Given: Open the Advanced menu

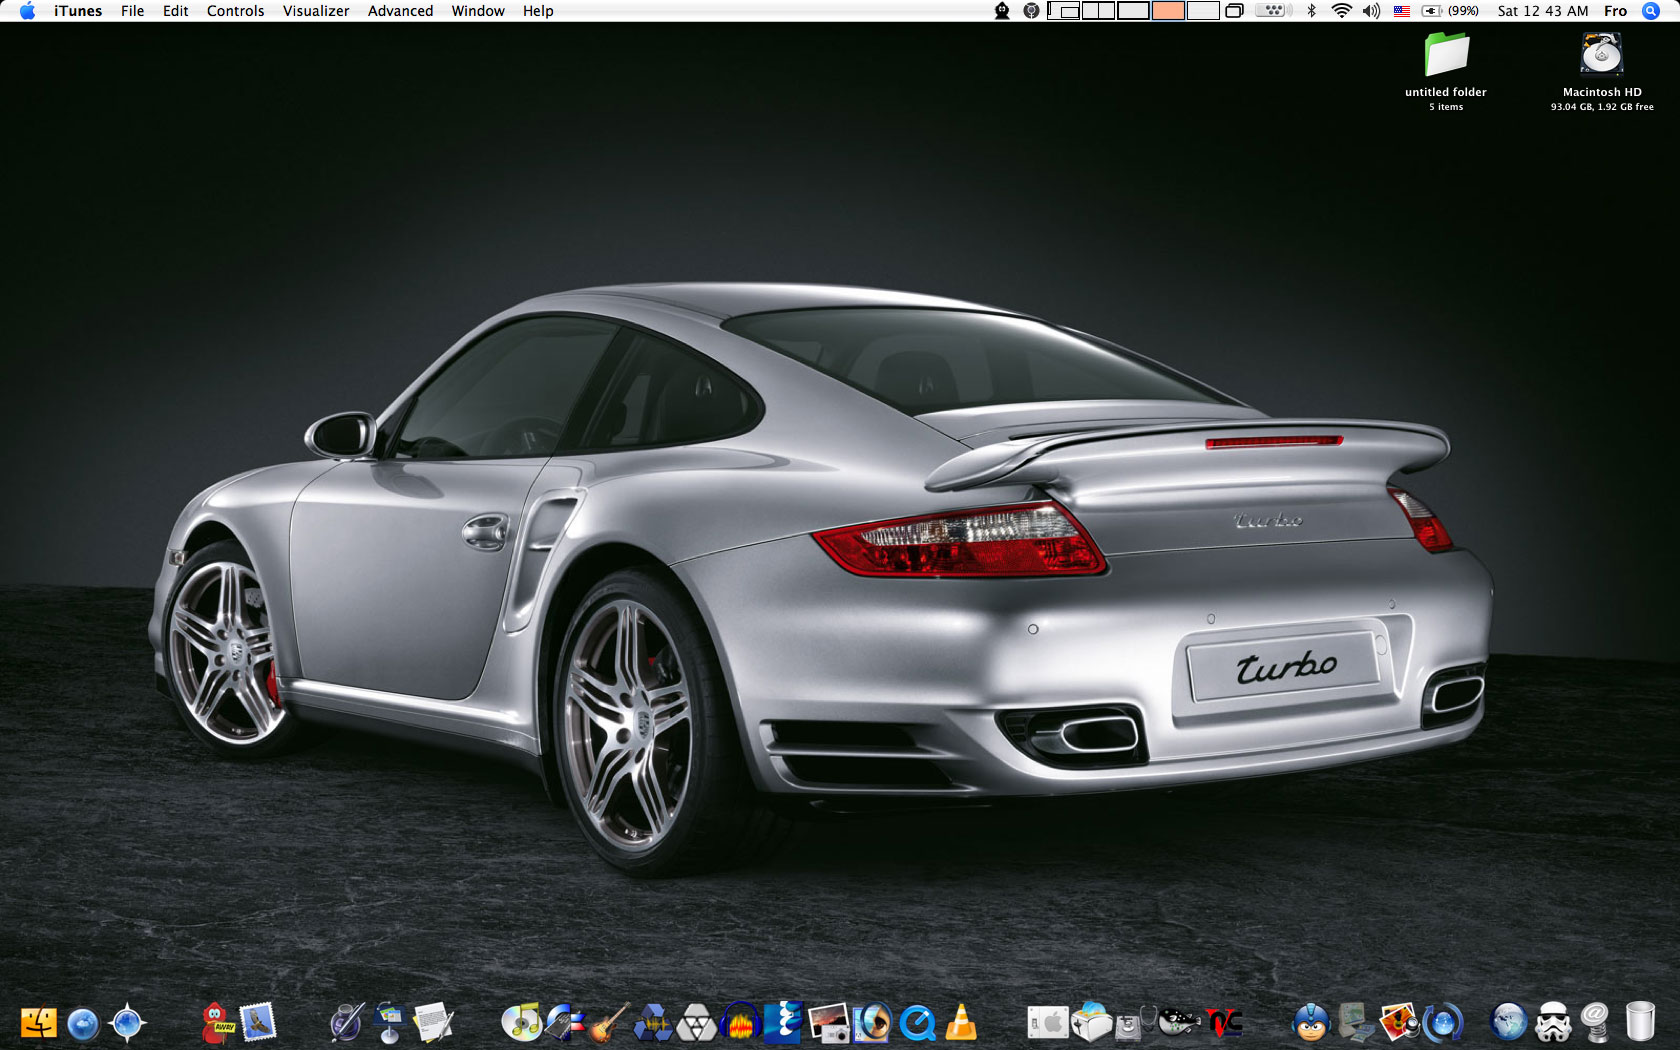Looking at the screenshot, I should [400, 11].
